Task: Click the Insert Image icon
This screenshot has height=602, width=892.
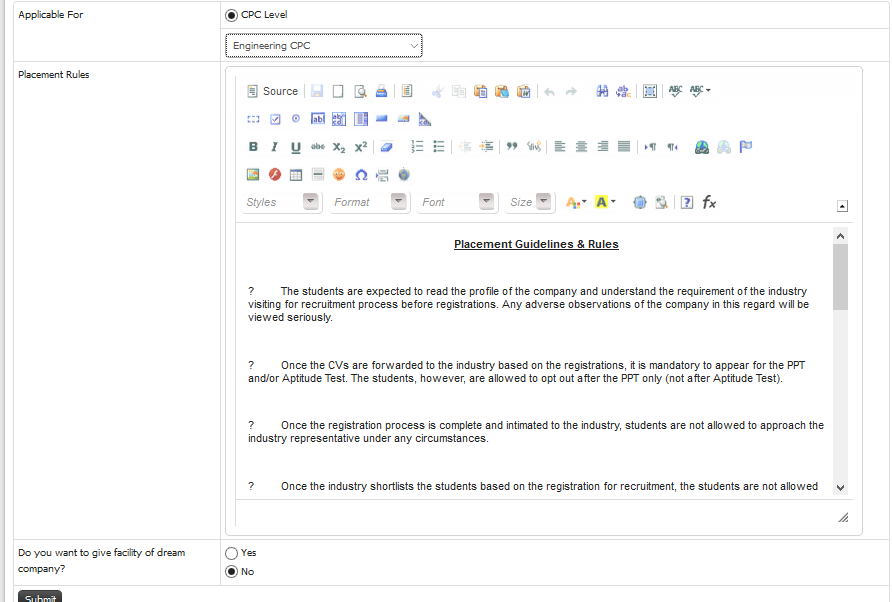Action: pos(253,175)
